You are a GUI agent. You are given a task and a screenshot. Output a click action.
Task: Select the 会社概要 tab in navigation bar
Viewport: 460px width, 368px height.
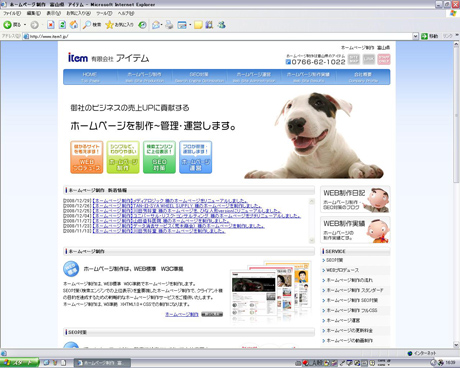click(x=363, y=77)
